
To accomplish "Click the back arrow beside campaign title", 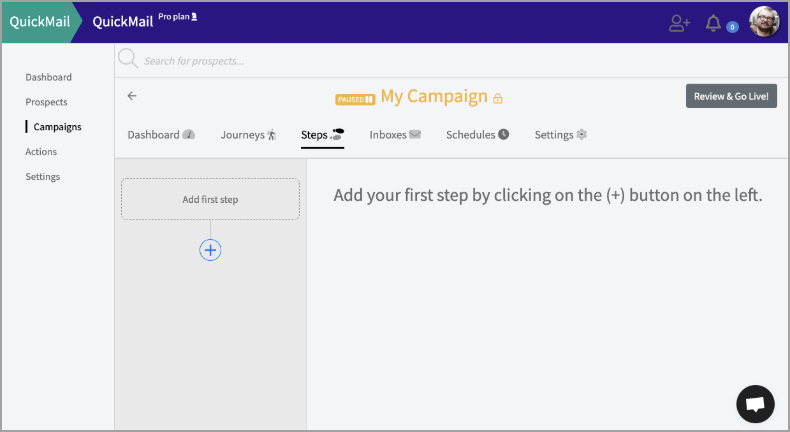I will [132, 96].
